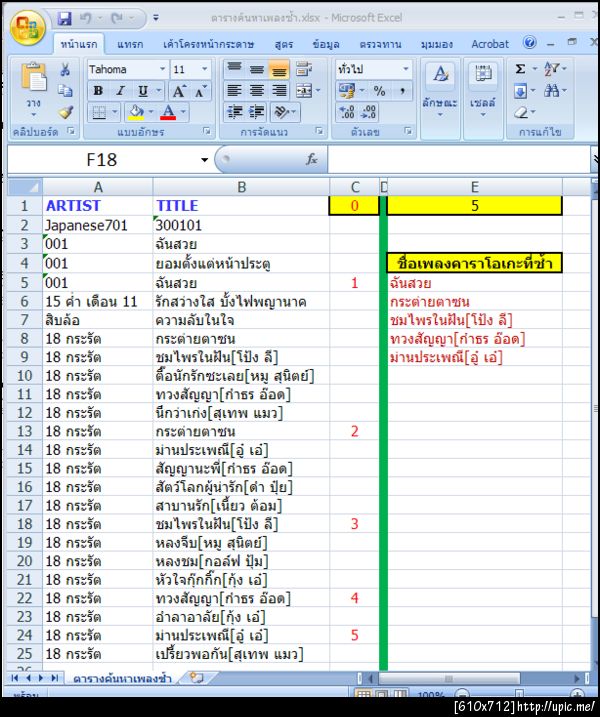Save the workbook from quick access toolbar
Viewport: 600px width, 717px height.
click(x=64, y=18)
